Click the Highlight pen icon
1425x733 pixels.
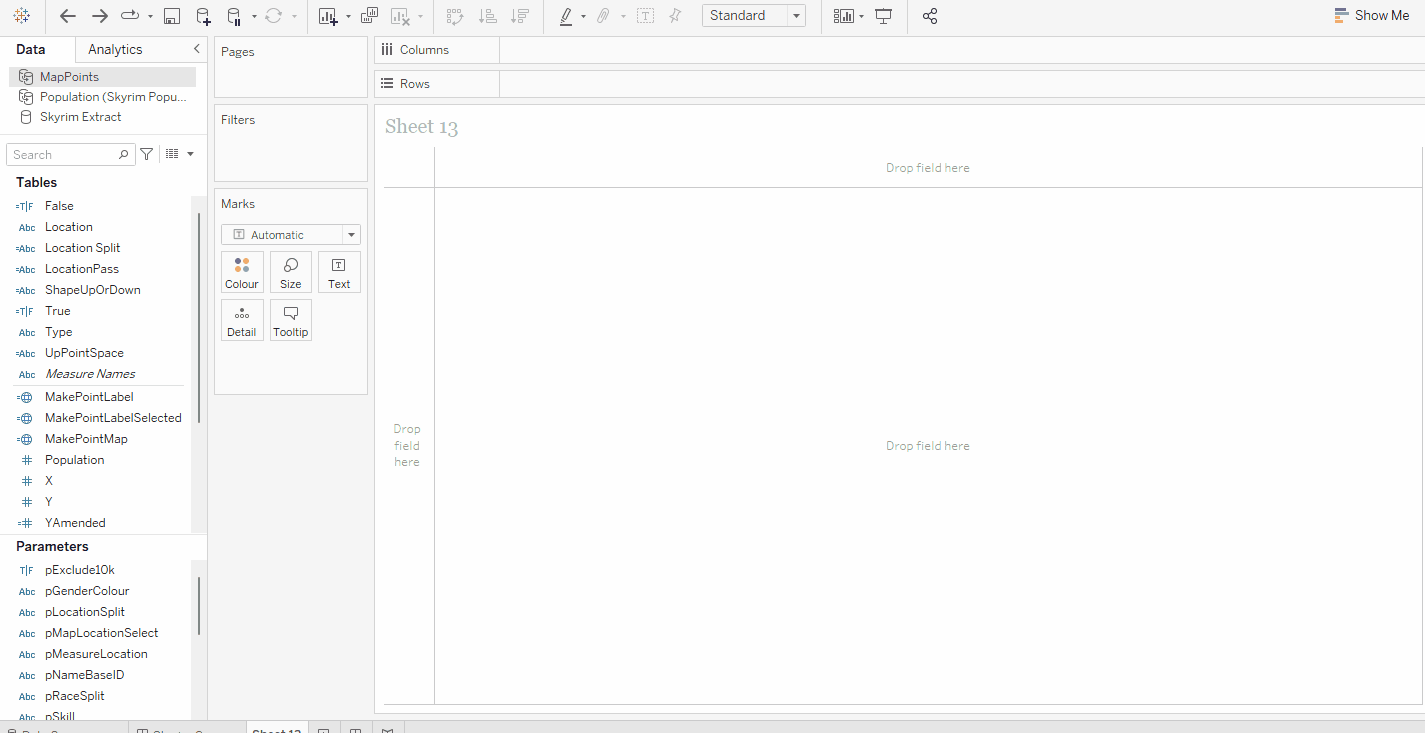point(566,16)
